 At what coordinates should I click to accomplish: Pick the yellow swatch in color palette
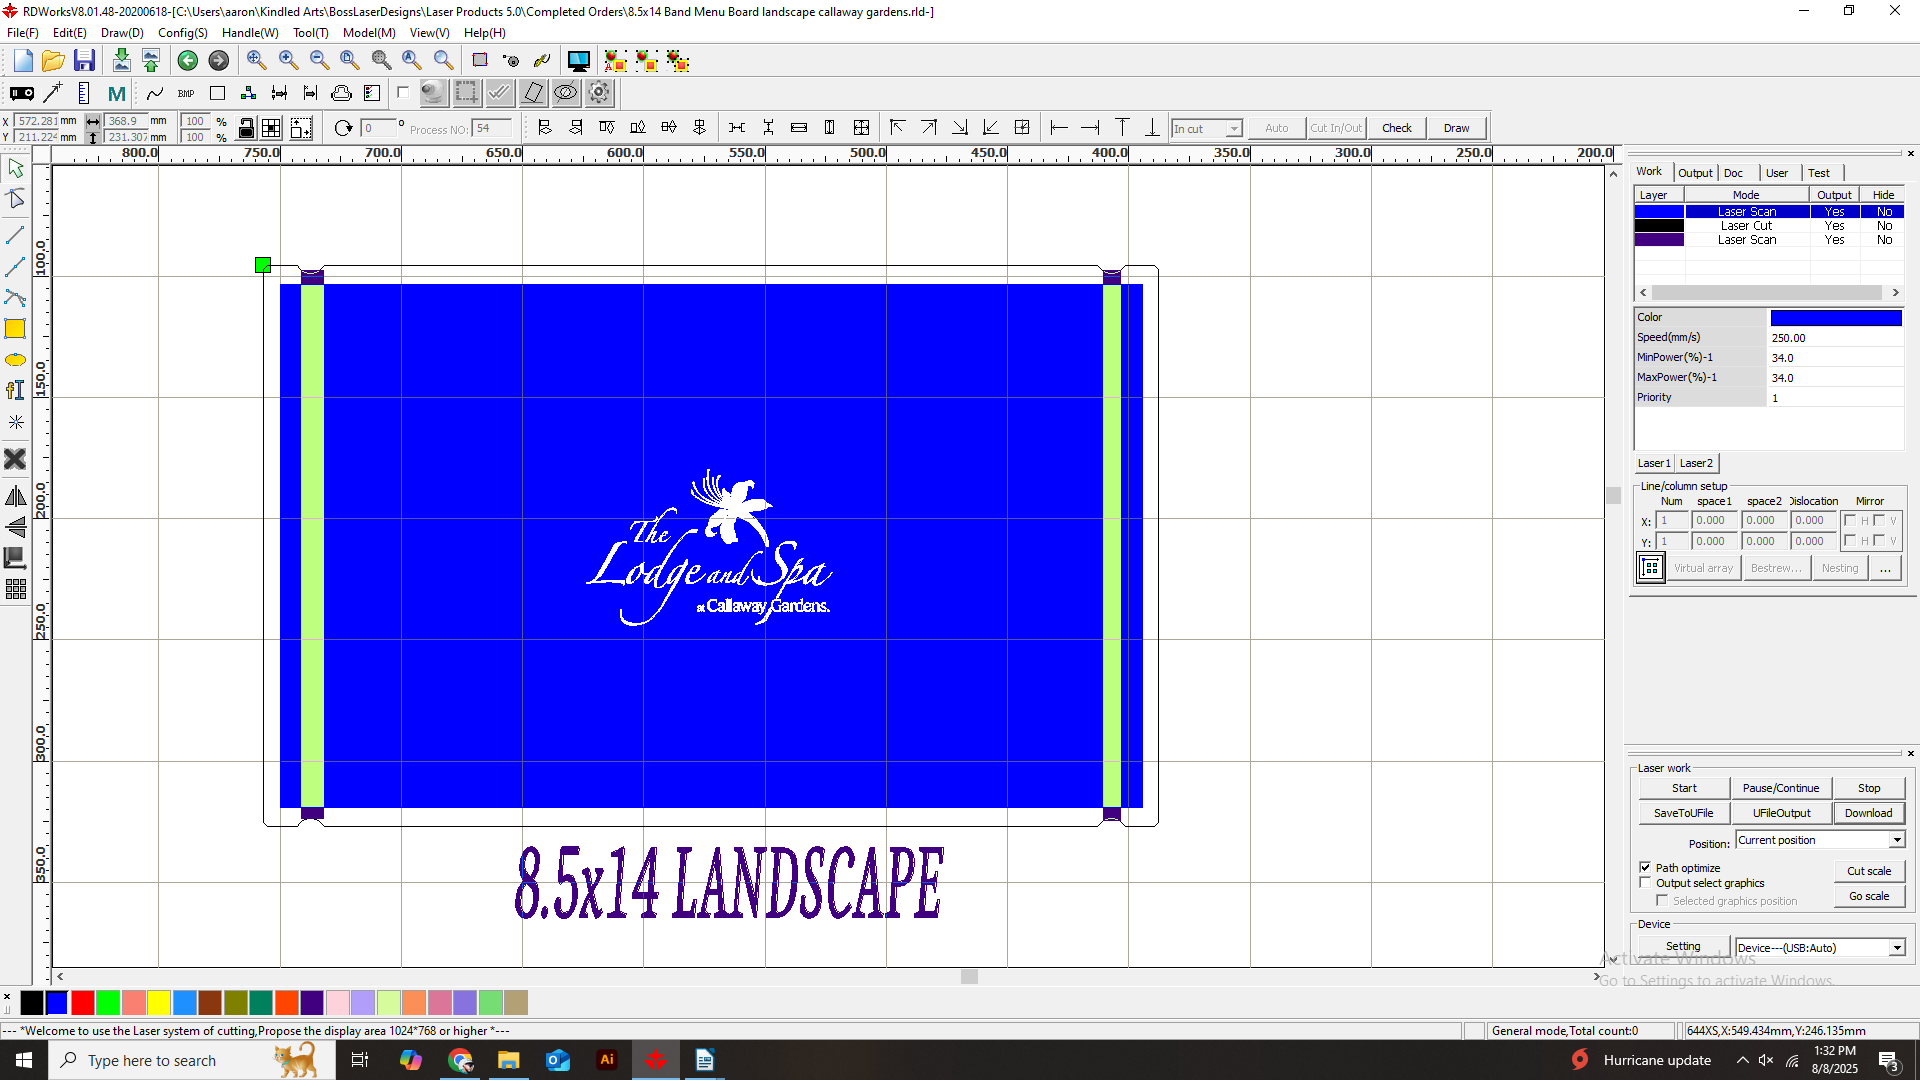[159, 1002]
